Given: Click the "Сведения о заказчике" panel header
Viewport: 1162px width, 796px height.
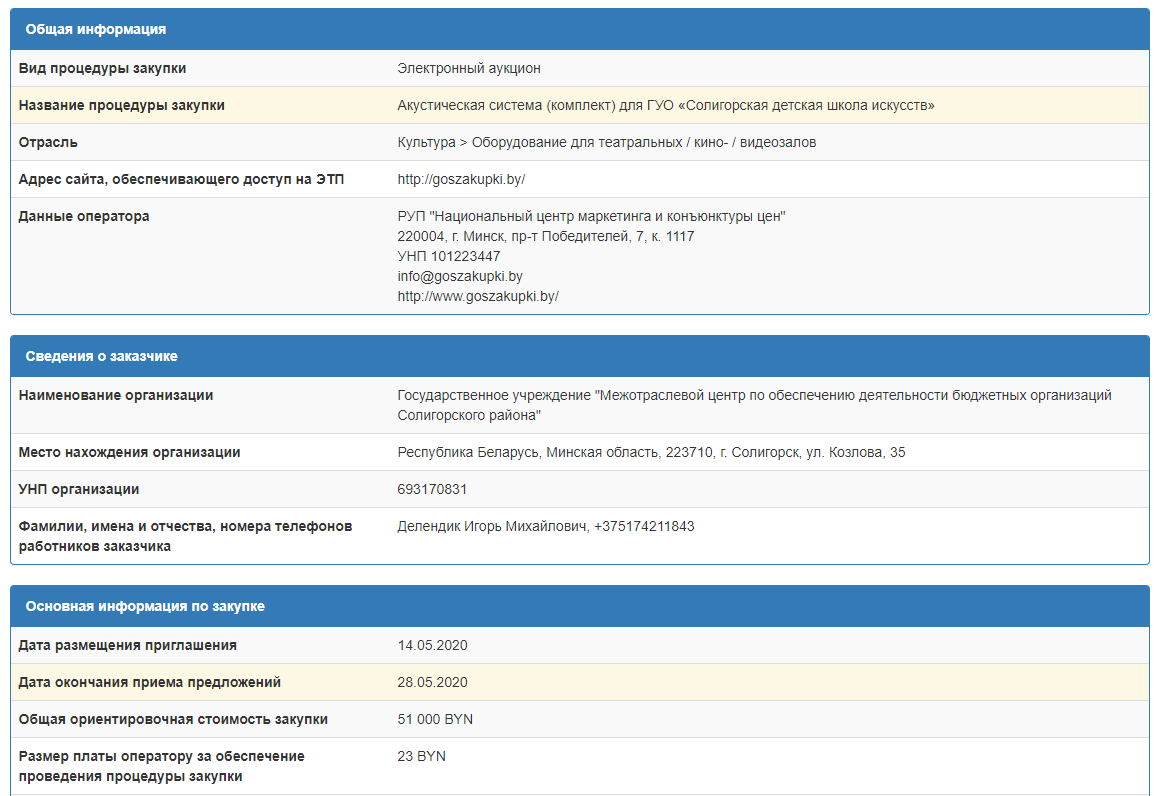Looking at the screenshot, I should pyautogui.click(x=102, y=356).
